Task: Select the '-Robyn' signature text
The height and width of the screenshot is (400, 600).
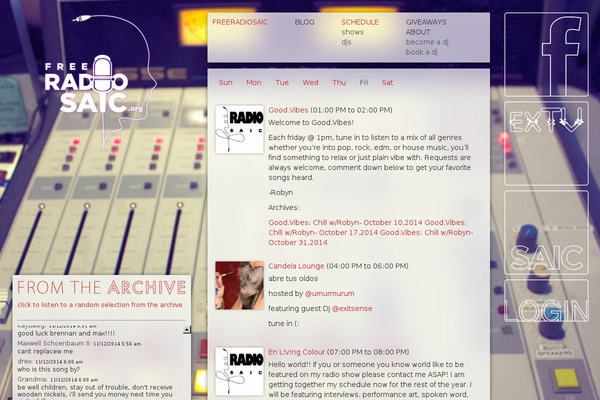Action: (280, 193)
